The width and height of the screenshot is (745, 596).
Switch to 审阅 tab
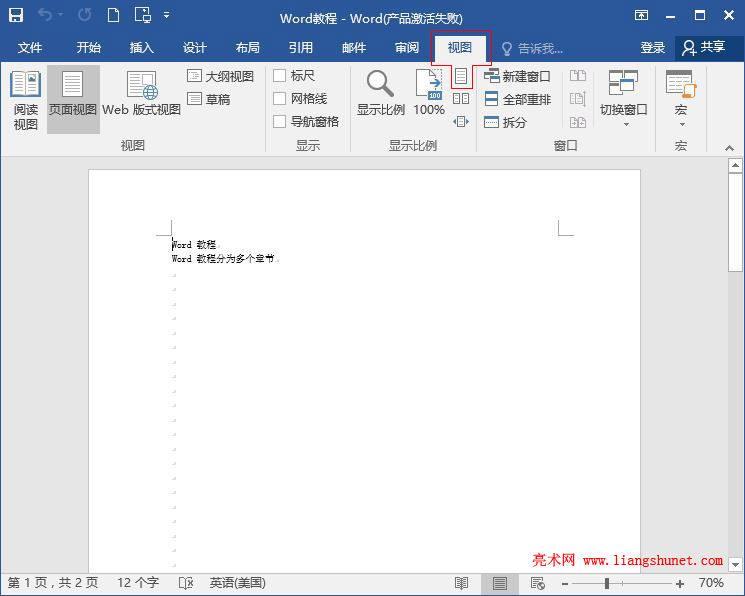point(407,48)
